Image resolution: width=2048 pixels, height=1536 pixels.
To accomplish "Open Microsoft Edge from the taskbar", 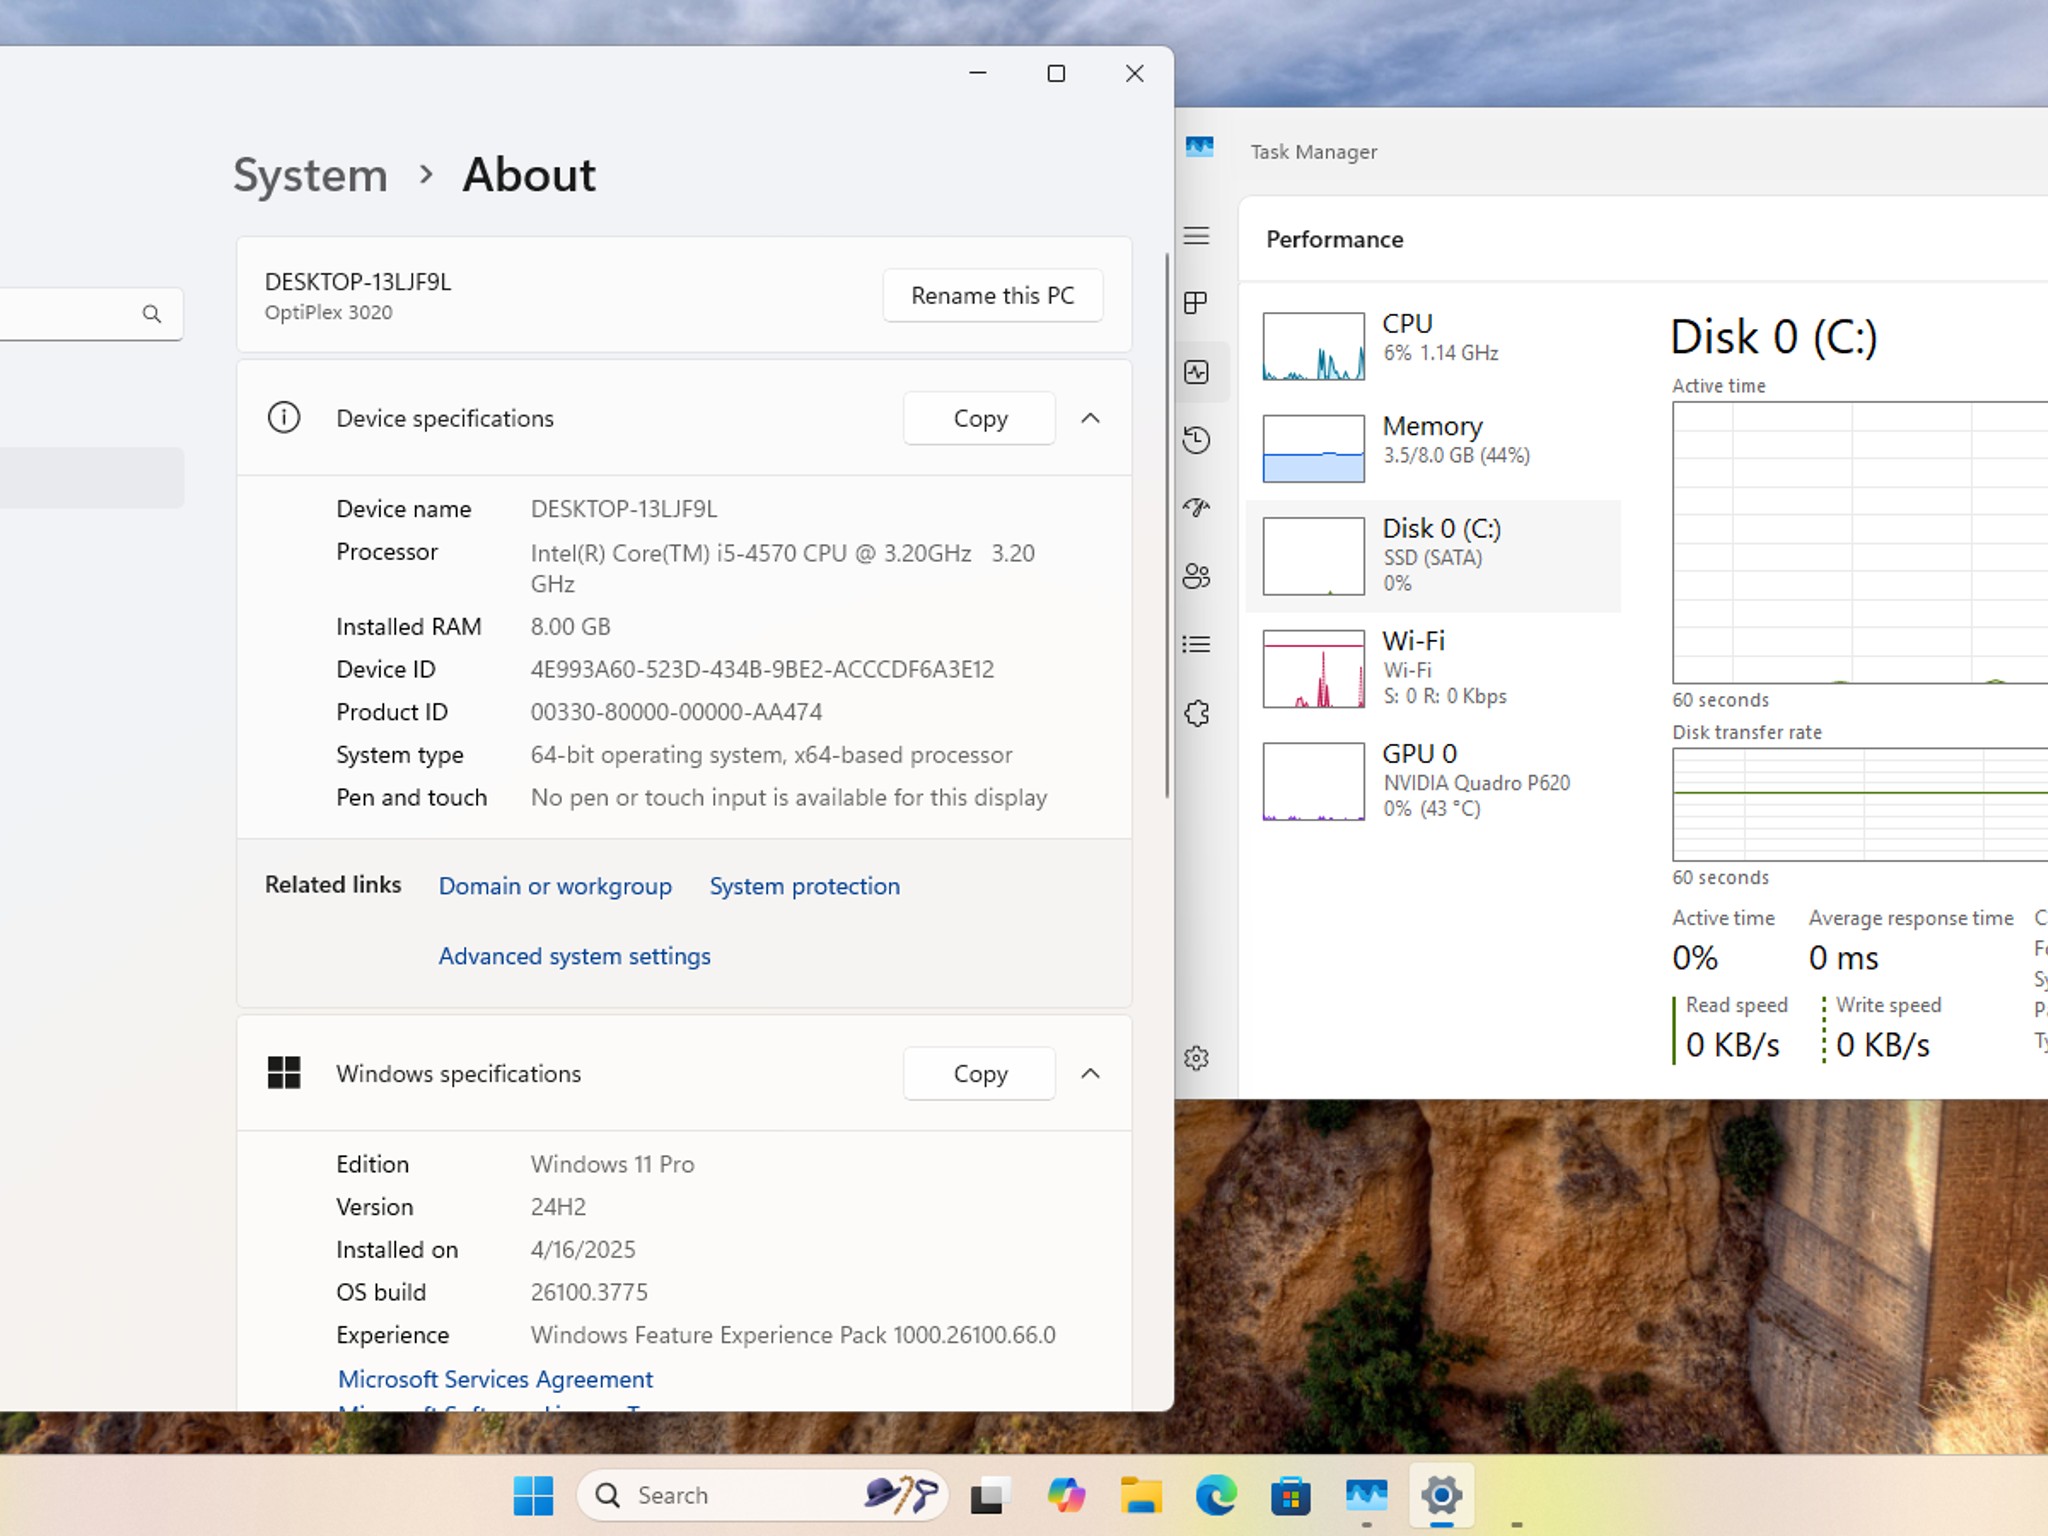I will pyautogui.click(x=1216, y=1496).
